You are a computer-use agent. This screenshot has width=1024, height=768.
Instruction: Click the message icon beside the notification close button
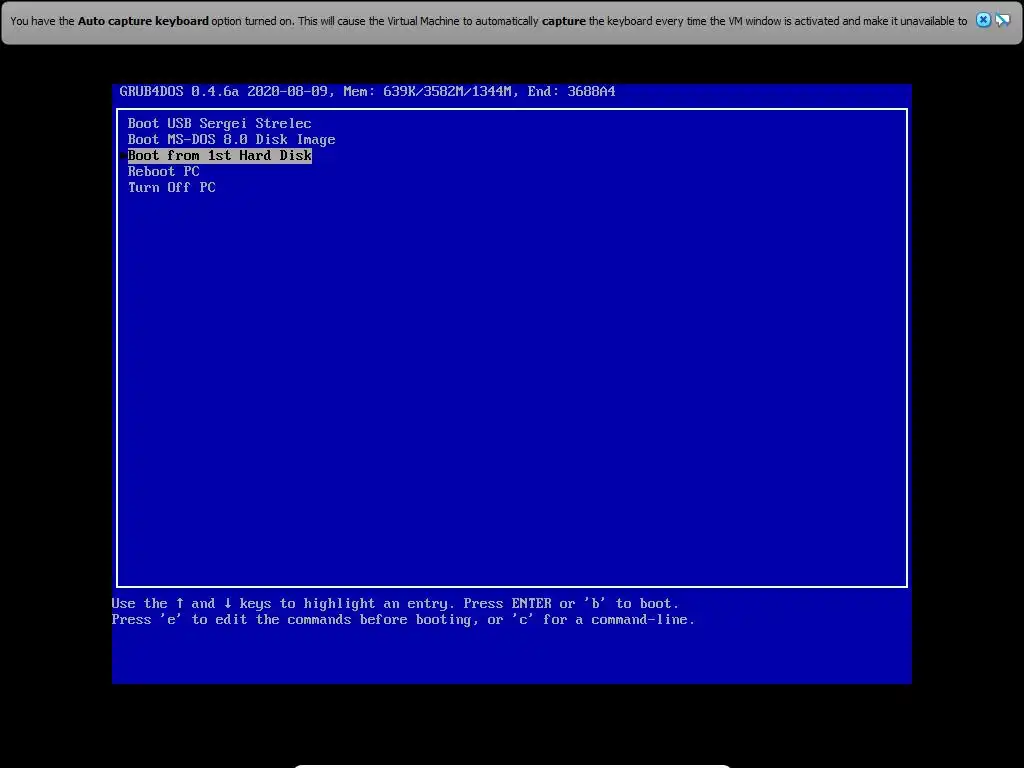1002,20
